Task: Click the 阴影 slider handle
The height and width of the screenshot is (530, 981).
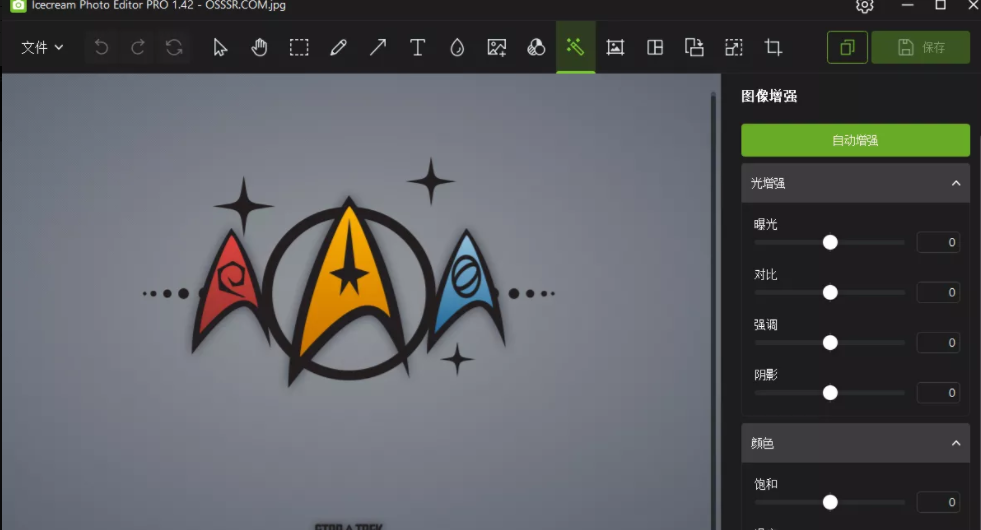Action: click(830, 392)
